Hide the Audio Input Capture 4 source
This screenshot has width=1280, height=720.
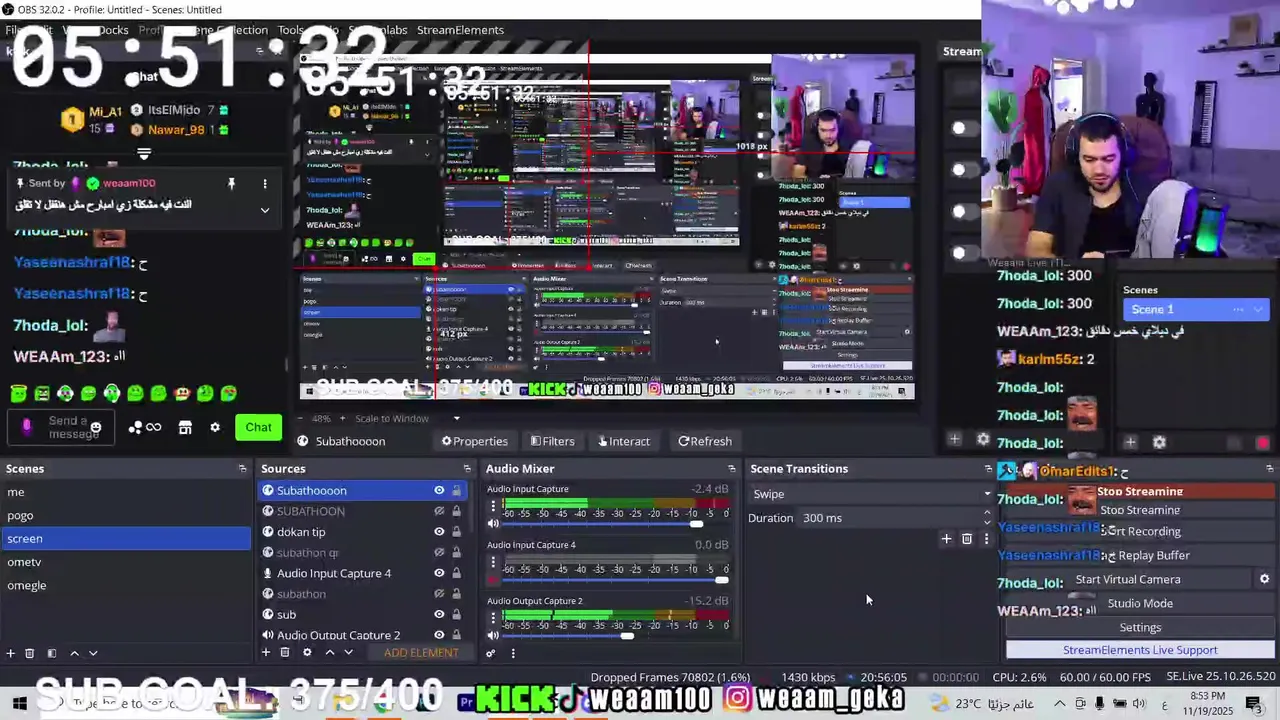(439, 573)
